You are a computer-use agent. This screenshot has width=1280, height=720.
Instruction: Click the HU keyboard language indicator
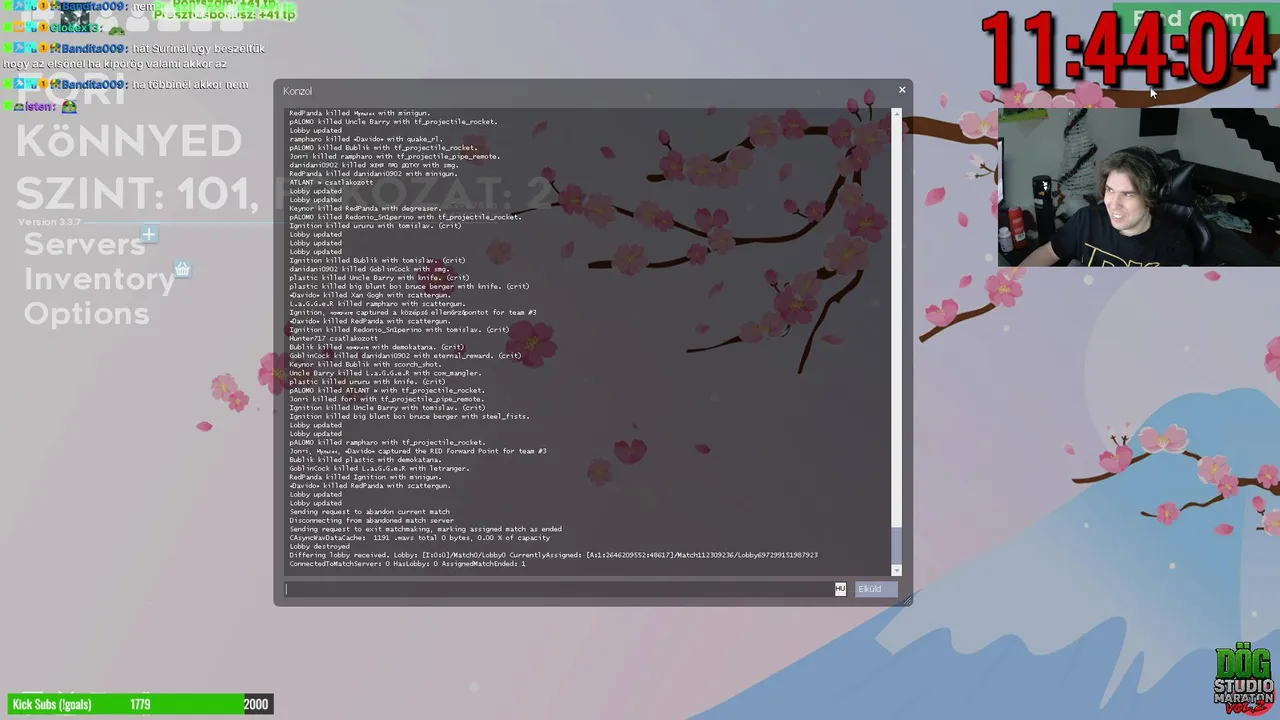(x=840, y=589)
